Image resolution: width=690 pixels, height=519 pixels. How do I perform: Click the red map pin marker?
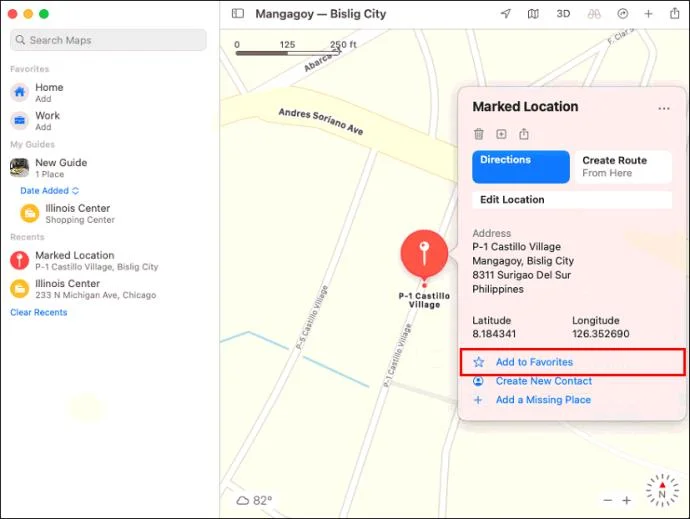[x=424, y=254]
